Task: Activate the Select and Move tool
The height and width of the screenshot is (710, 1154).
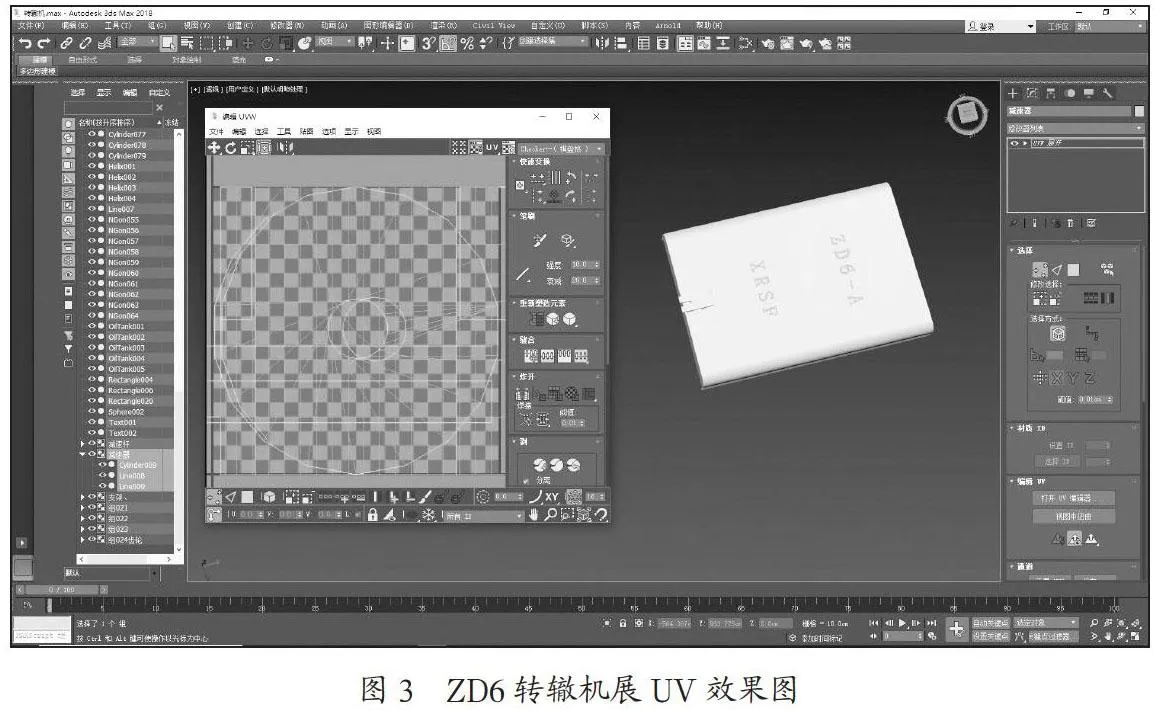Action: pos(248,43)
